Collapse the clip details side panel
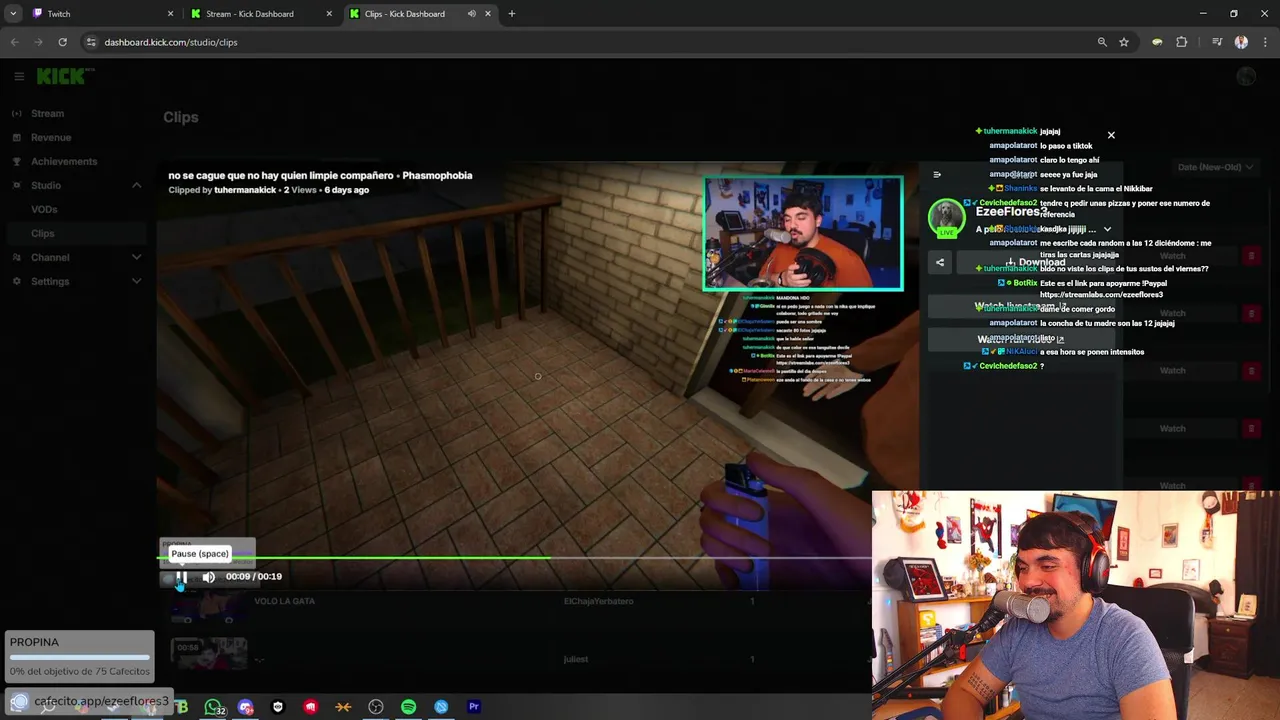The width and height of the screenshot is (1280, 720). click(x=937, y=175)
